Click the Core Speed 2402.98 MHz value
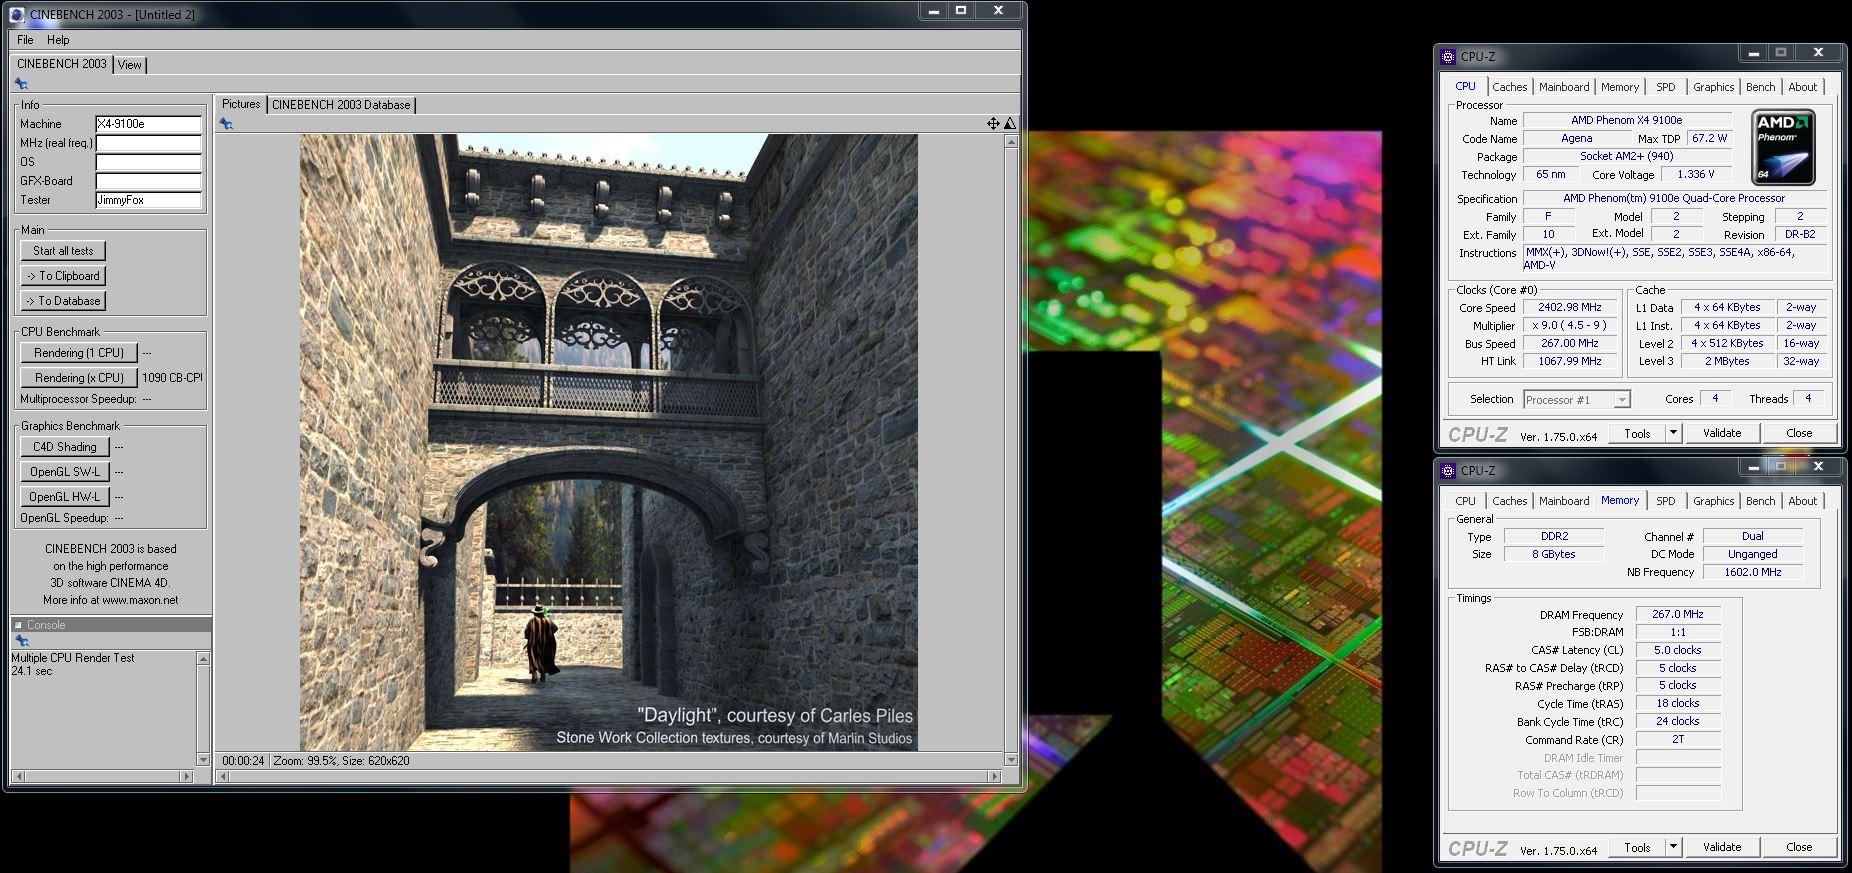This screenshot has width=1852, height=873. pyautogui.click(x=1569, y=308)
